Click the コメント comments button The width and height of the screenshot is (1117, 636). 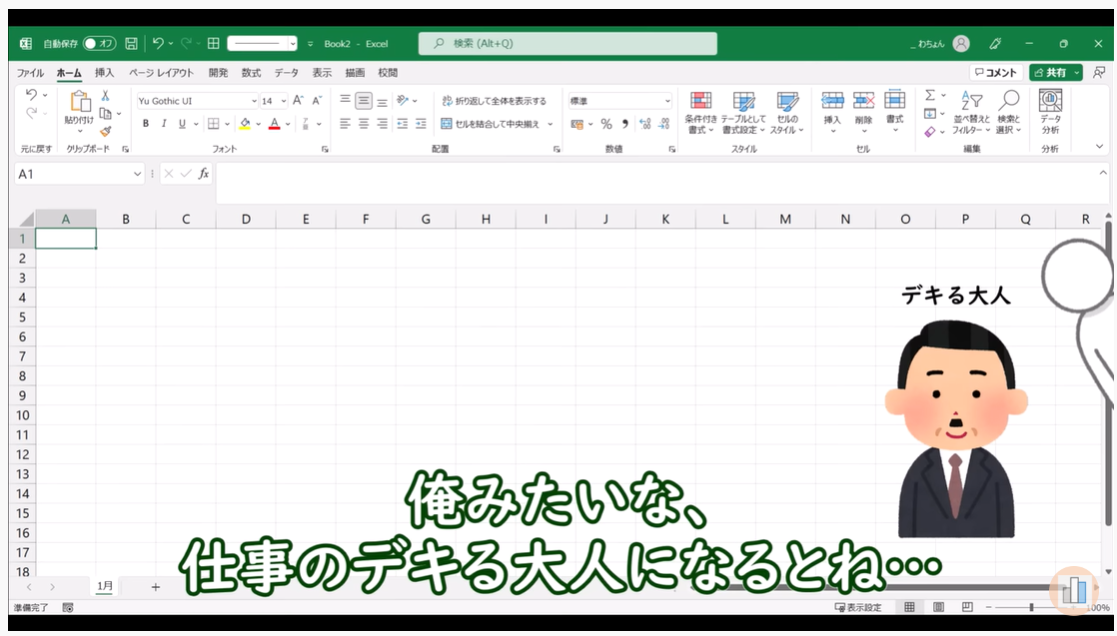pos(995,73)
